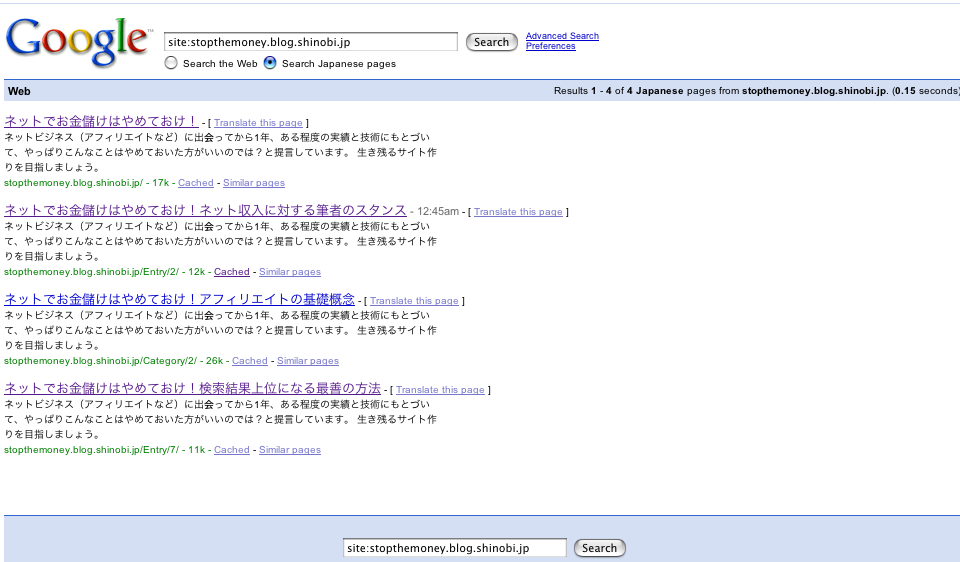The height and width of the screenshot is (562, 960).
Task: Open Cached copy of Category/2/ result
Action: [x=250, y=361]
